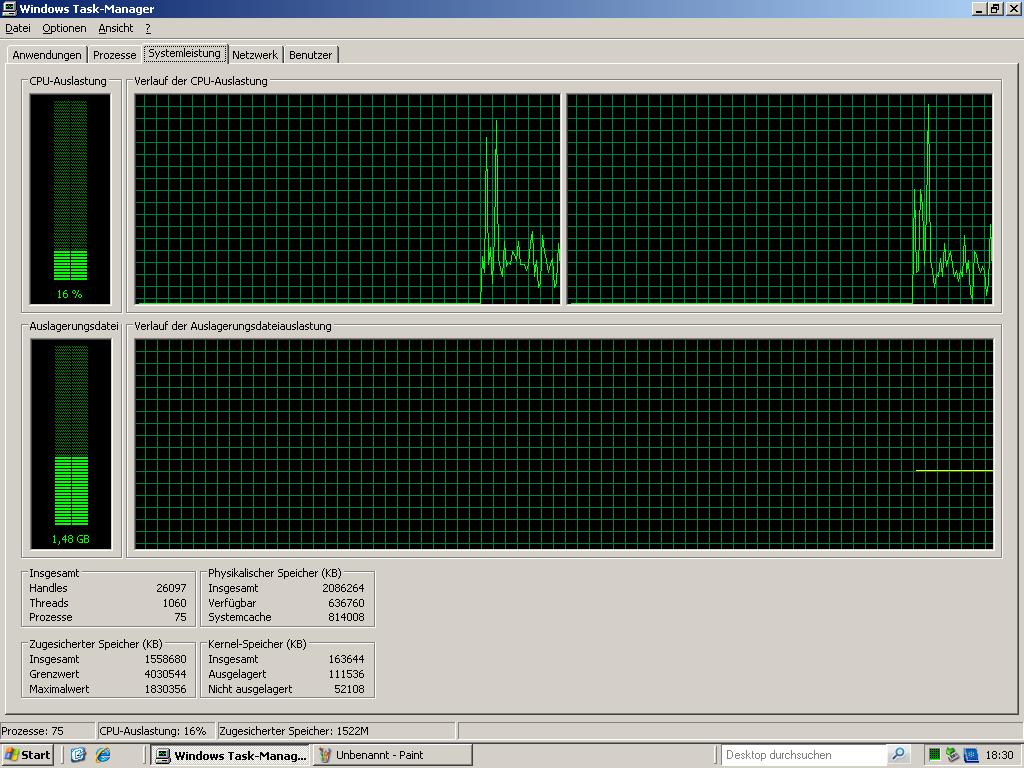Click status bar Prozesse: 75 entry
This screenshot has width=1024, height=768.
click(47, 731)
